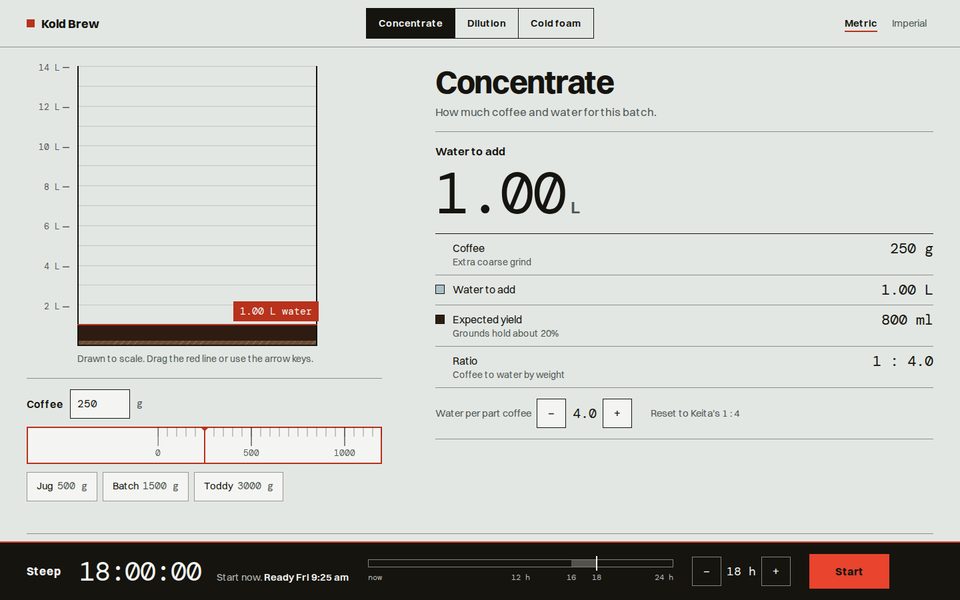The width and height of the screenshot is (960, 600).
Task: Click the red Kold Brew logo square
Action: [31, 23]
